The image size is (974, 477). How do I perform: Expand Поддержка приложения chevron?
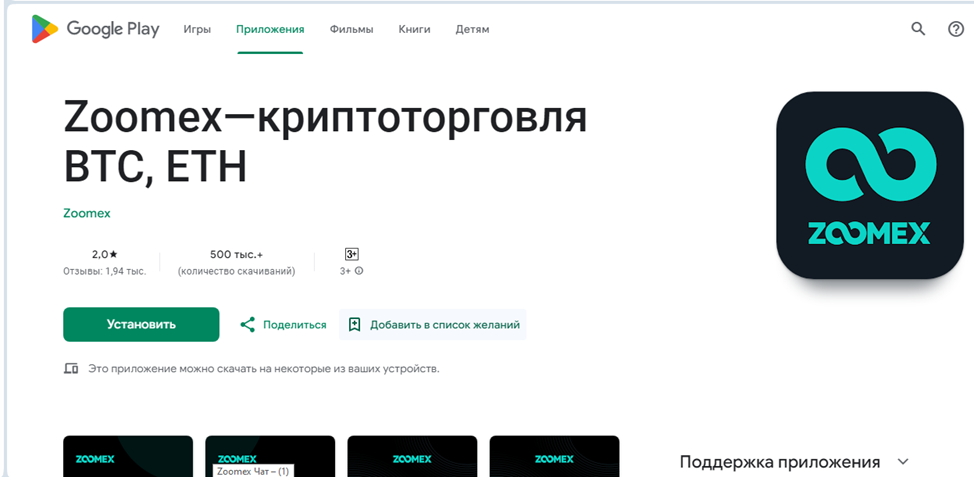[x=903, y=461]
